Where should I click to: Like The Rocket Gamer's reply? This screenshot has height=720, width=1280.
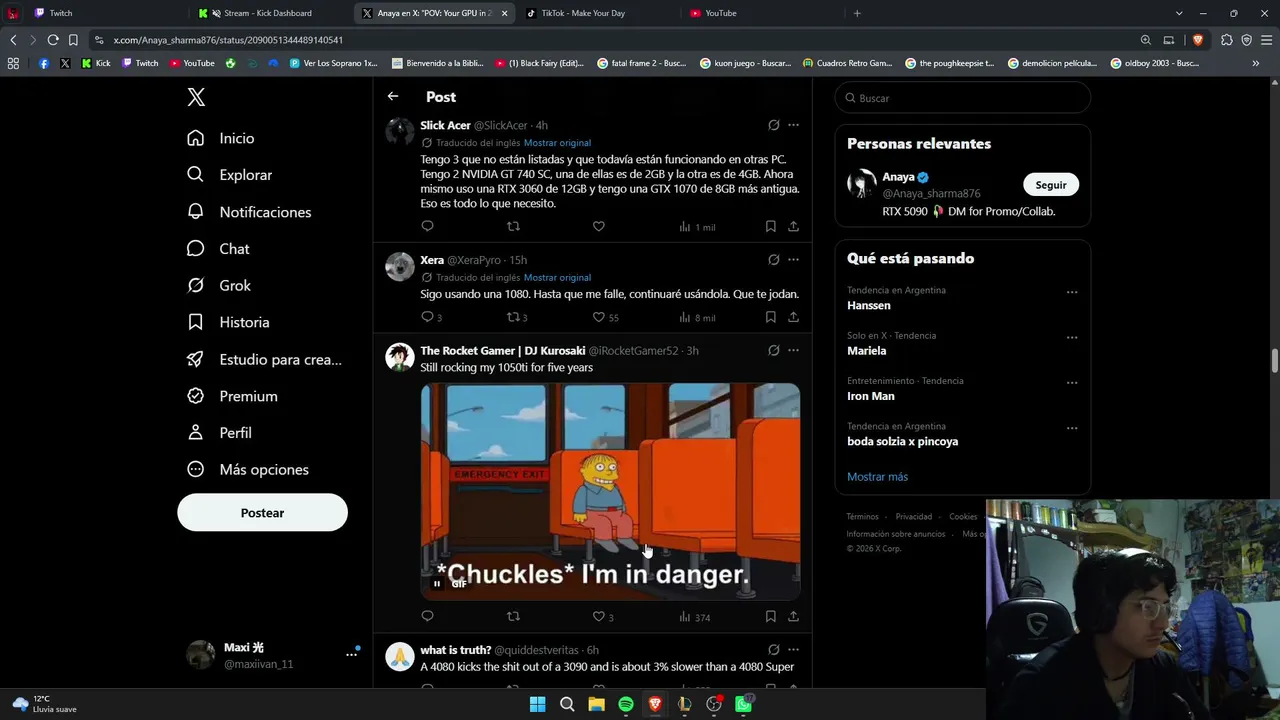599,616
